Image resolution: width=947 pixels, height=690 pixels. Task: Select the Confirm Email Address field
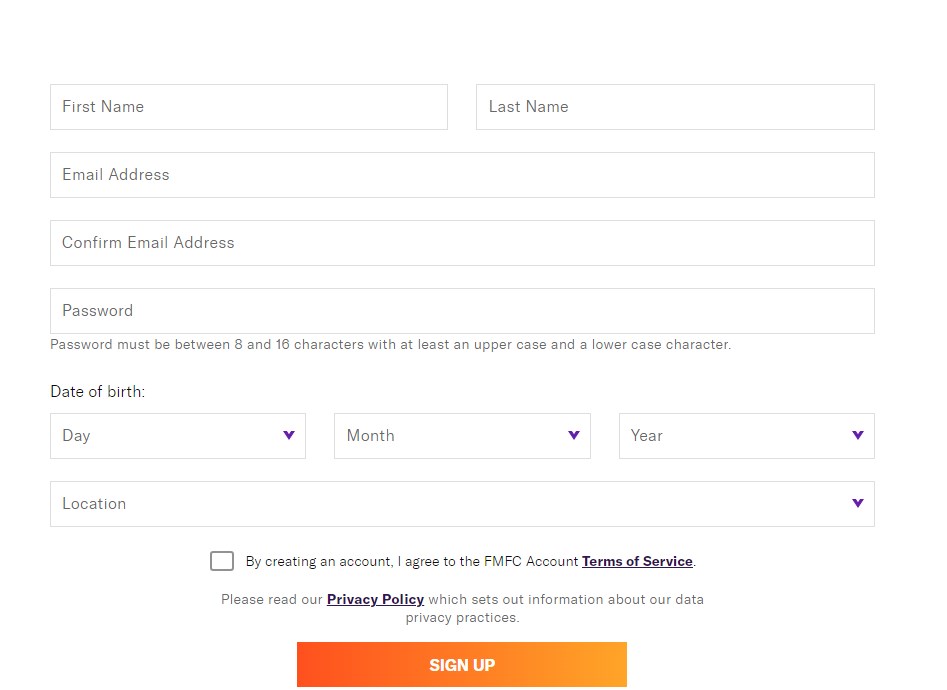pos(462,243)
